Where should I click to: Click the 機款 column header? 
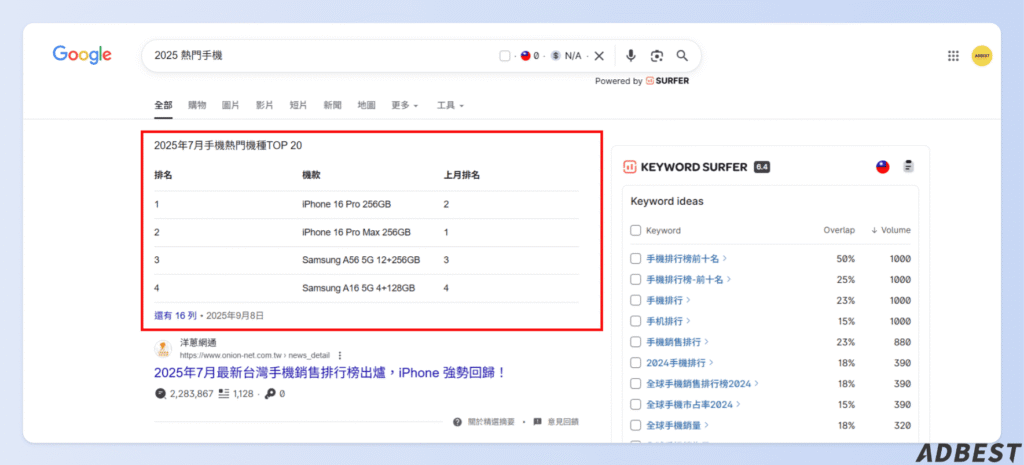click(x=311, y=176)
